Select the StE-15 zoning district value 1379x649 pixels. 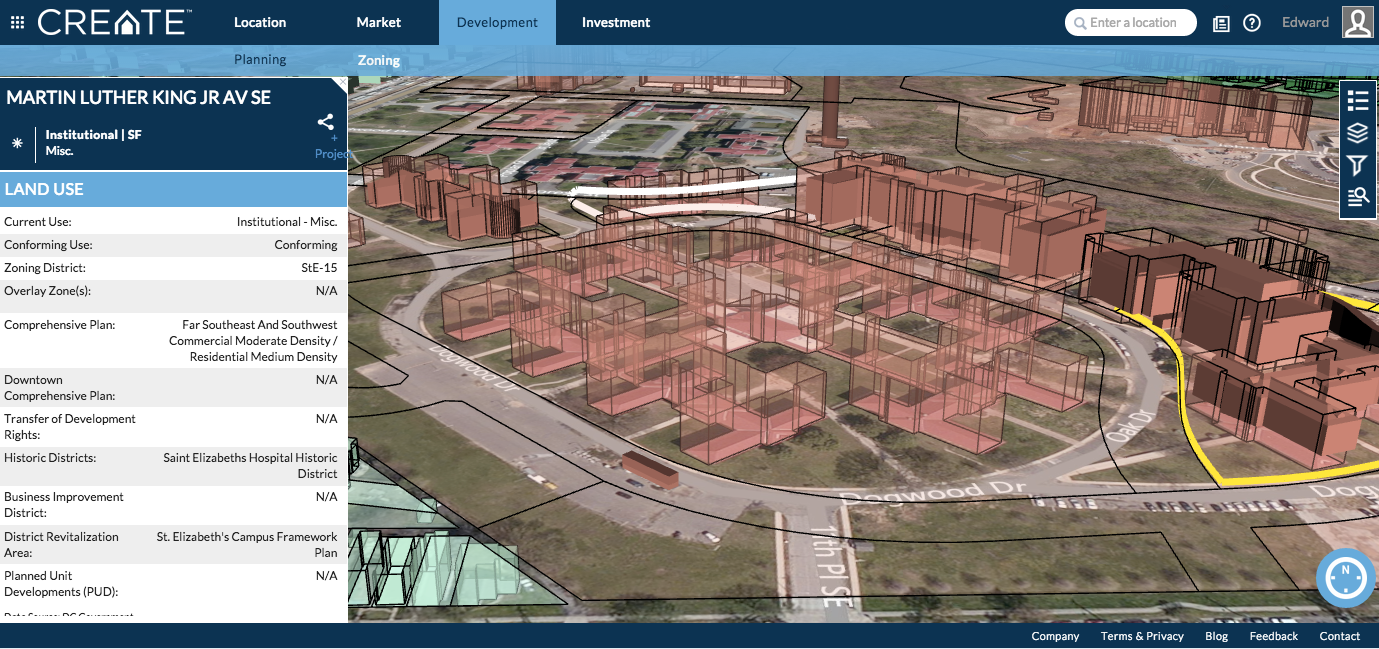click(x=319, y=268)
